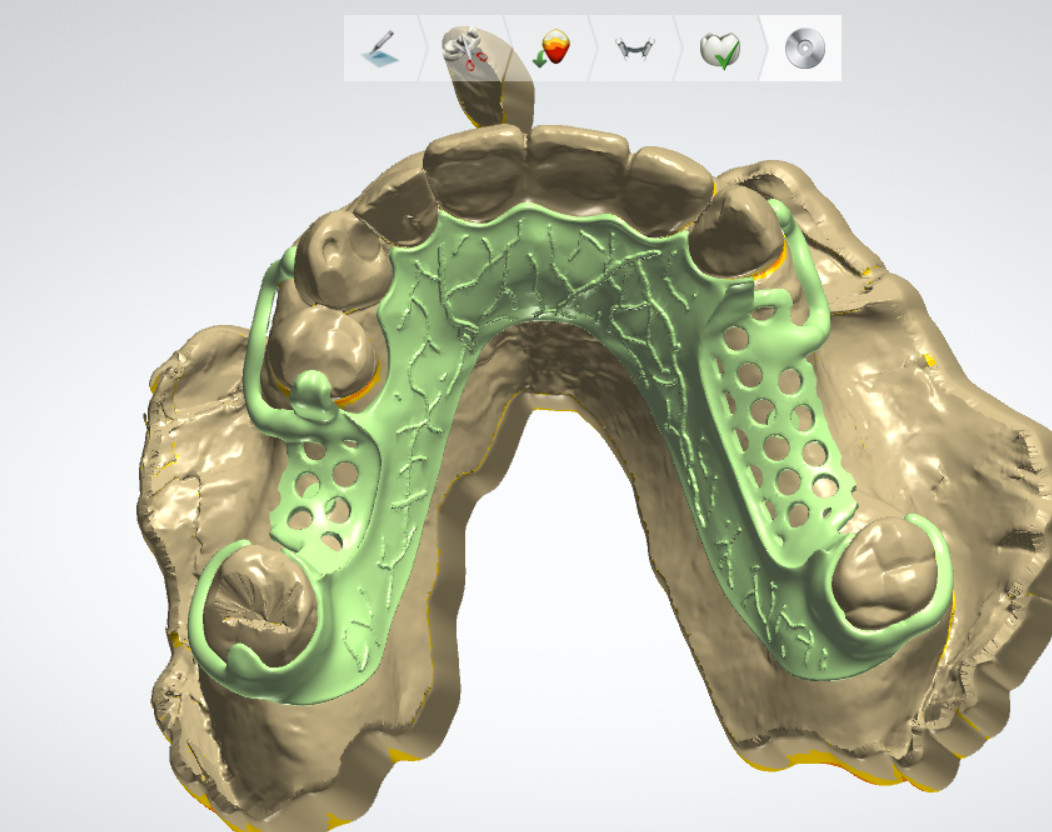The width and height of the screenshot is (1052, 832).
Task: Open the tooth checkmark finalize step
Action: (x=719, y=49)
